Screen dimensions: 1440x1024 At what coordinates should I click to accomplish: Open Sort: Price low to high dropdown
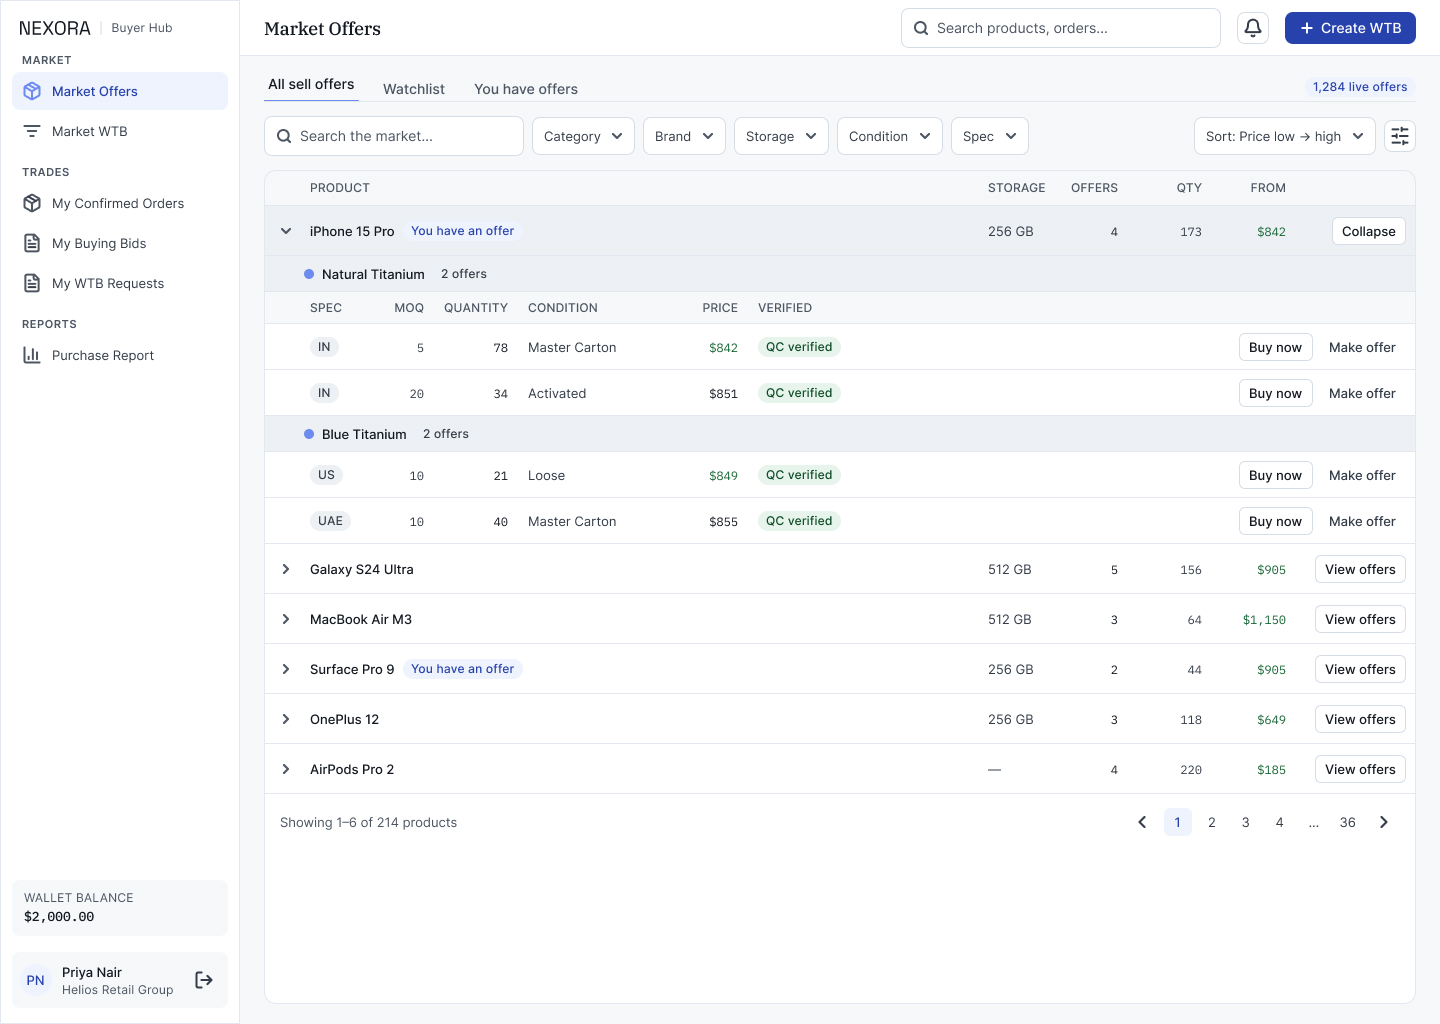point(1285,136)
